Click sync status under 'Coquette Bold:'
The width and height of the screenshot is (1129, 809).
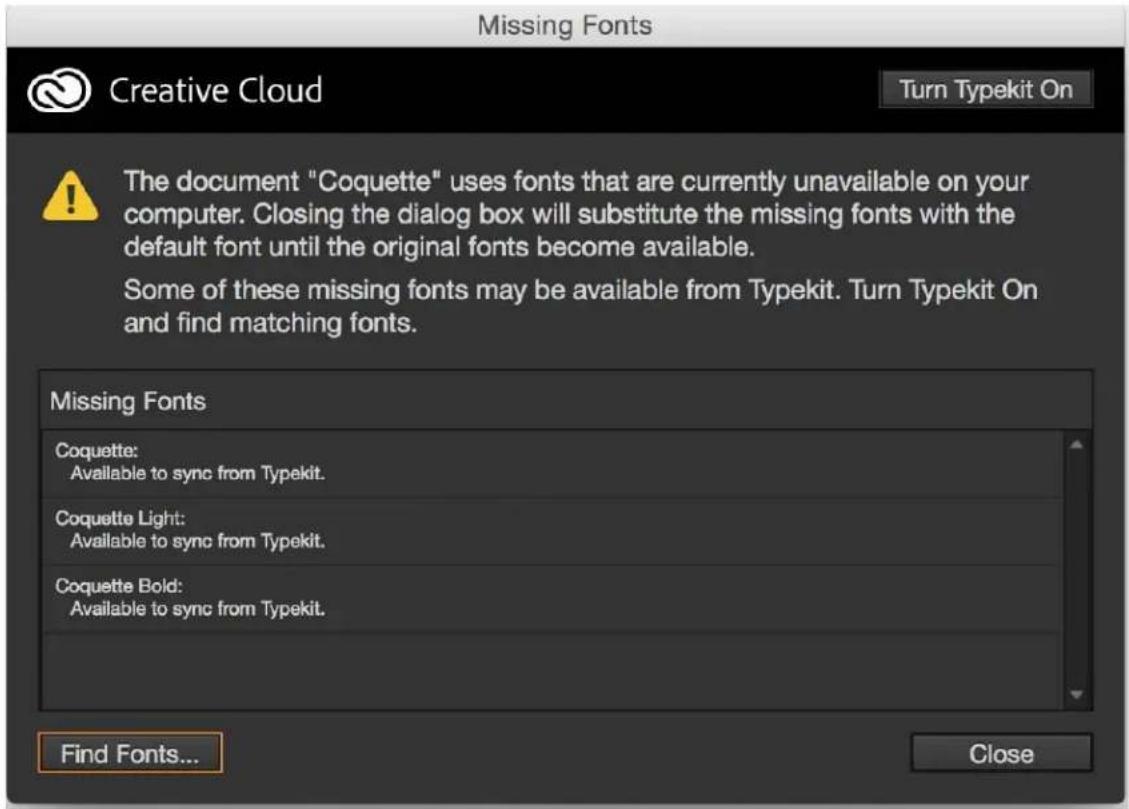[197, 609]
